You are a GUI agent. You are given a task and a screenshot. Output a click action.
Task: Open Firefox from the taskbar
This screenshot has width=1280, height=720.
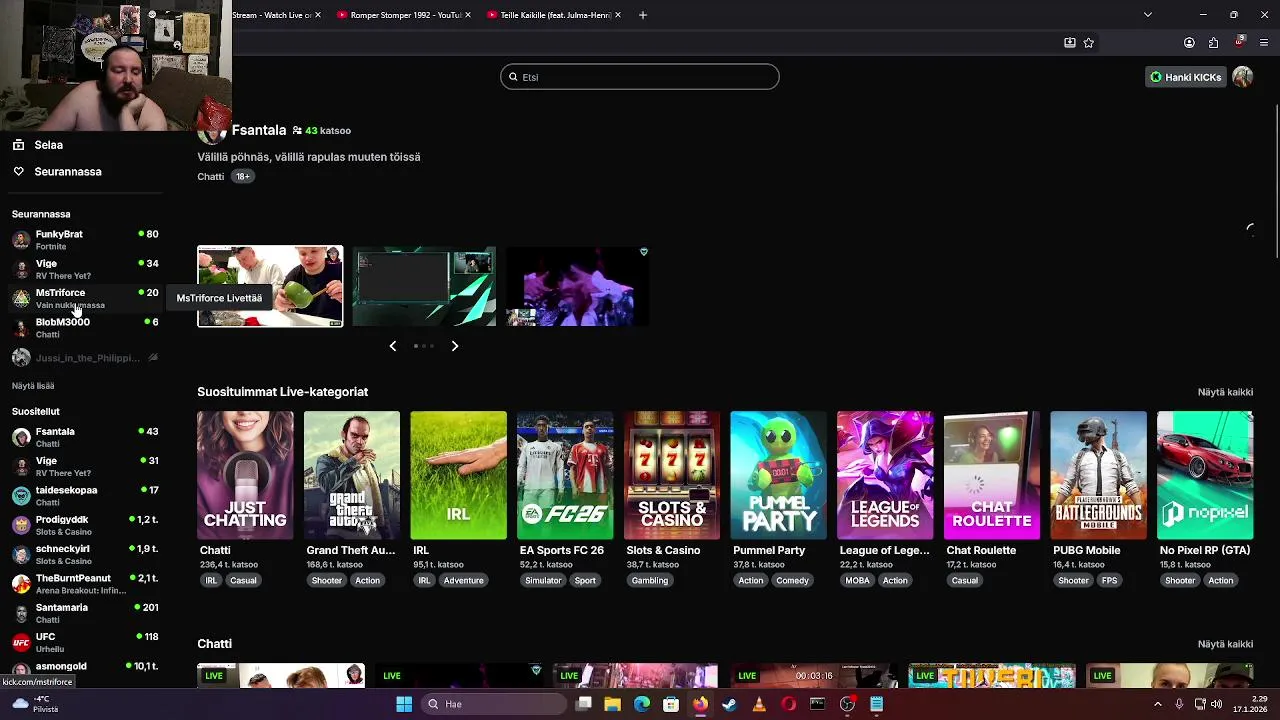[700, 704]
